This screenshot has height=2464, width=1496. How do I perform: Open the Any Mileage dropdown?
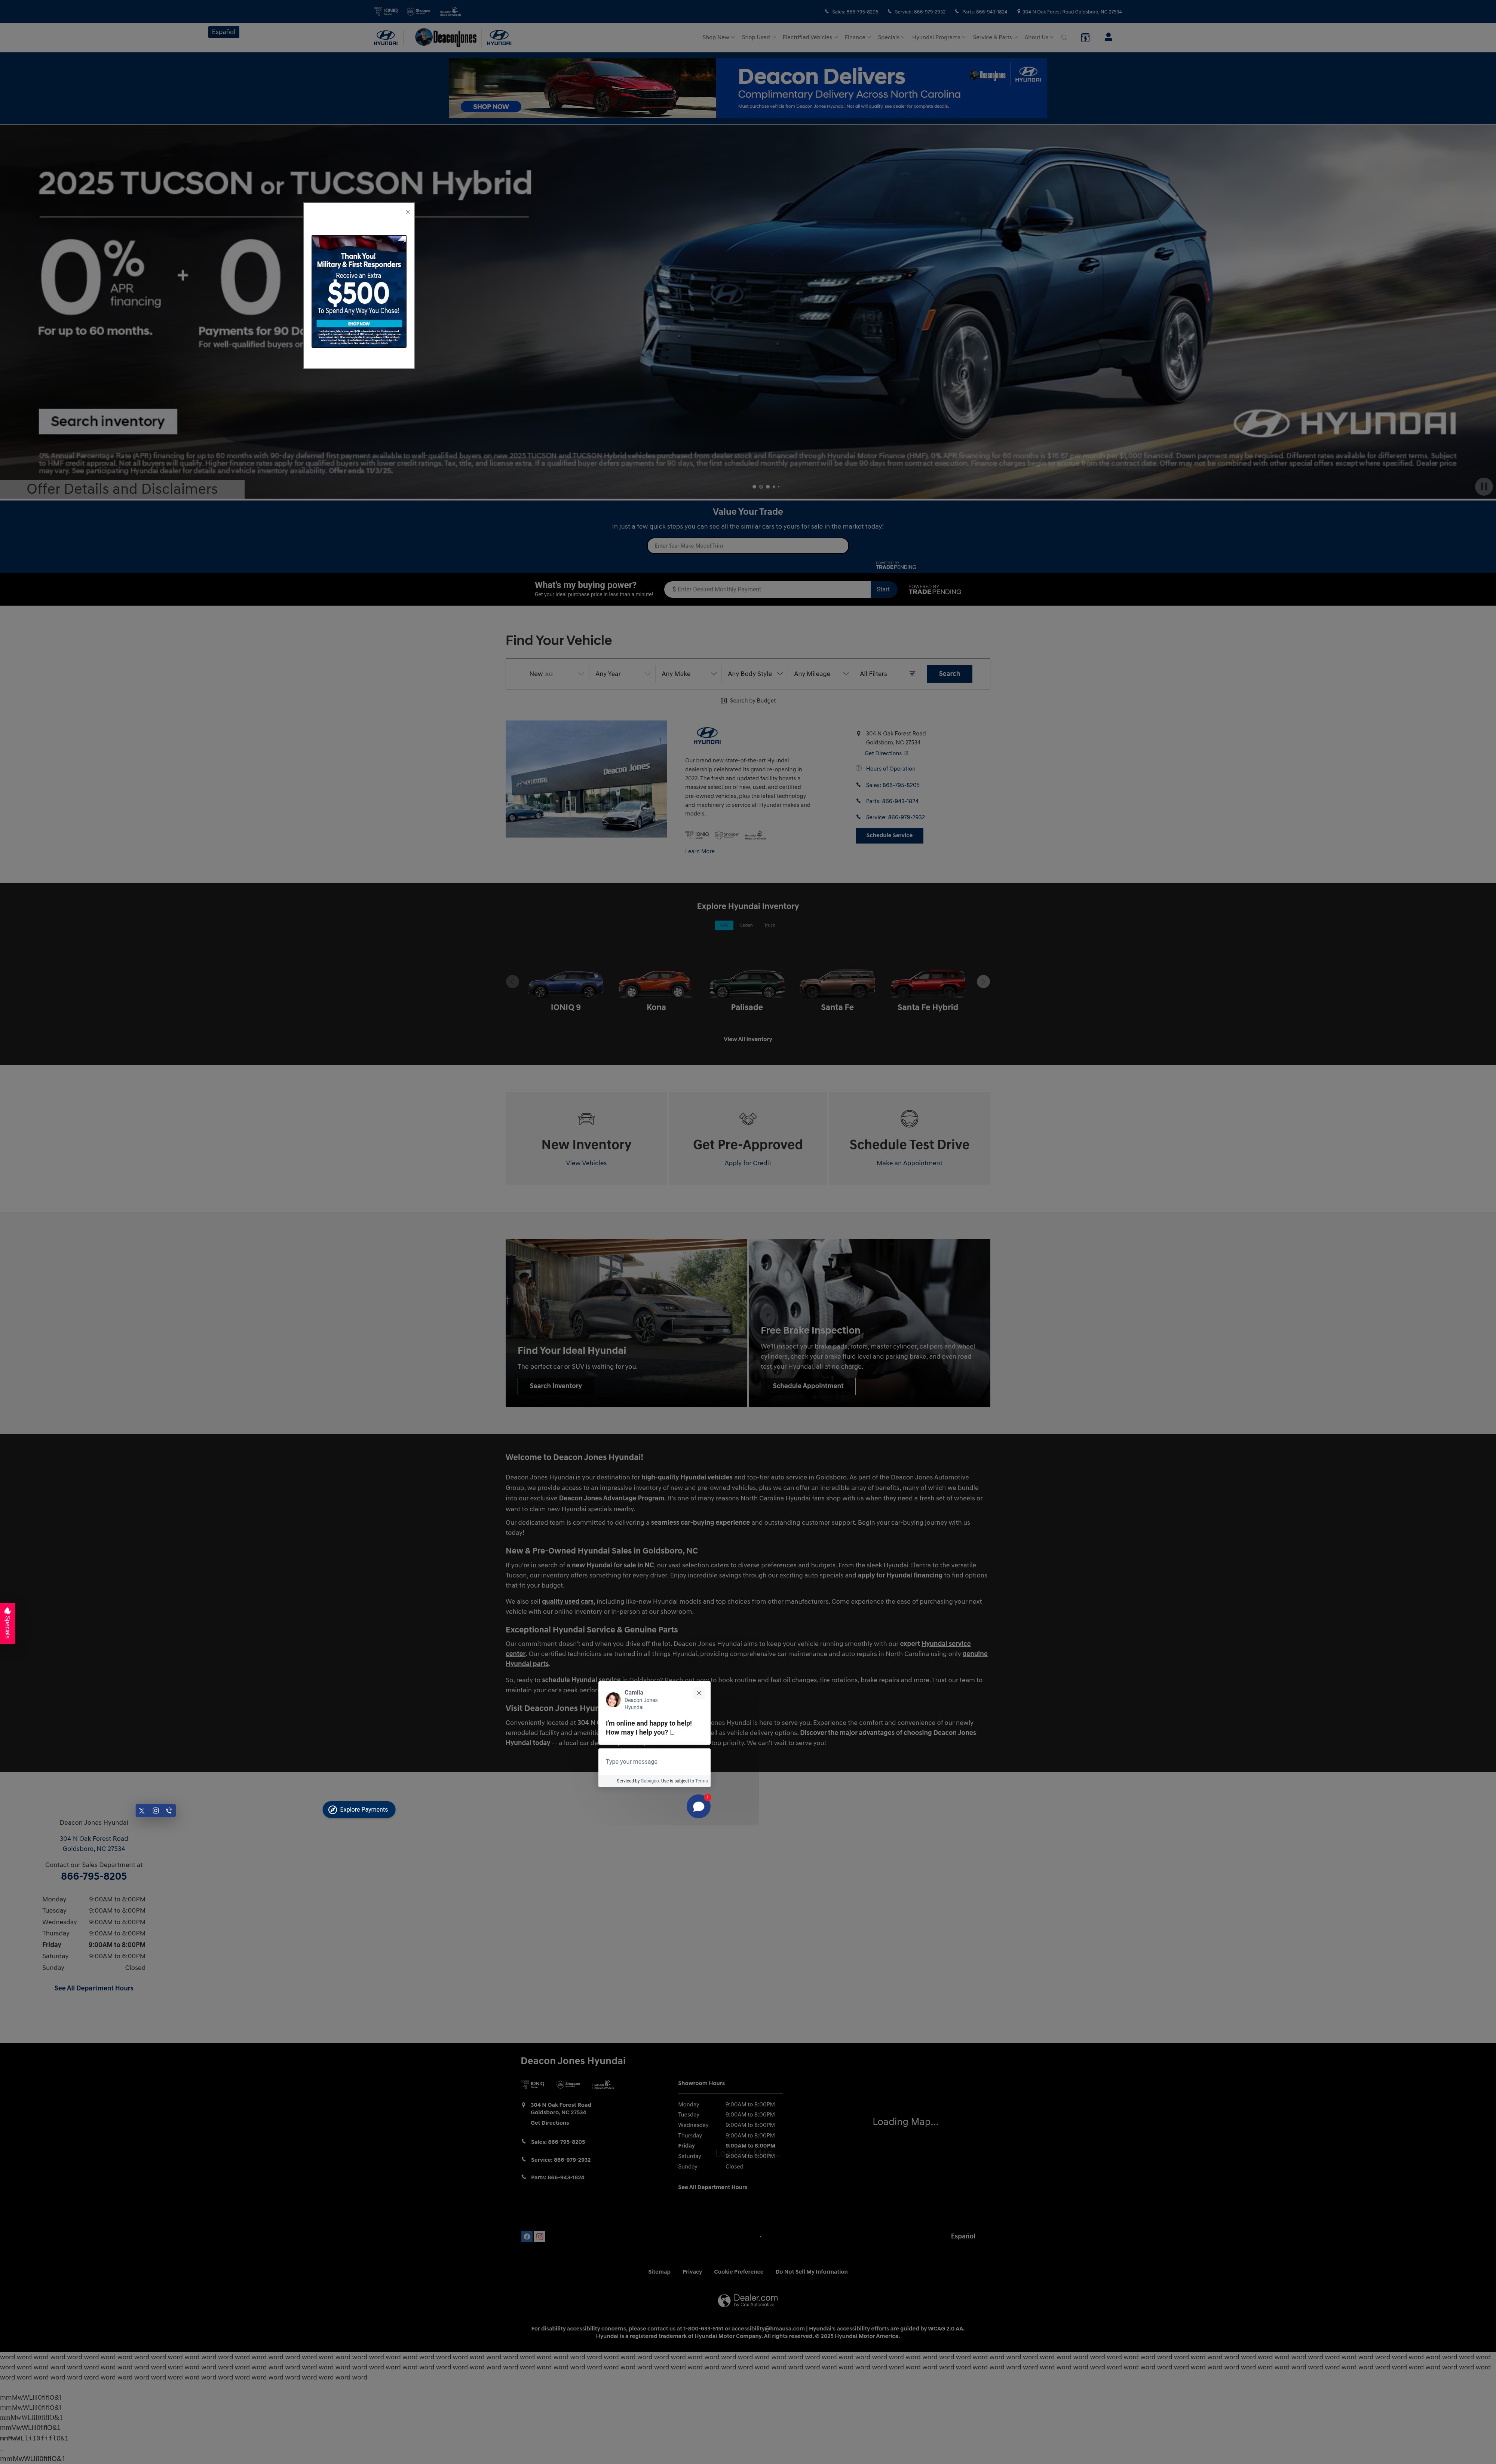coord(821,674)
